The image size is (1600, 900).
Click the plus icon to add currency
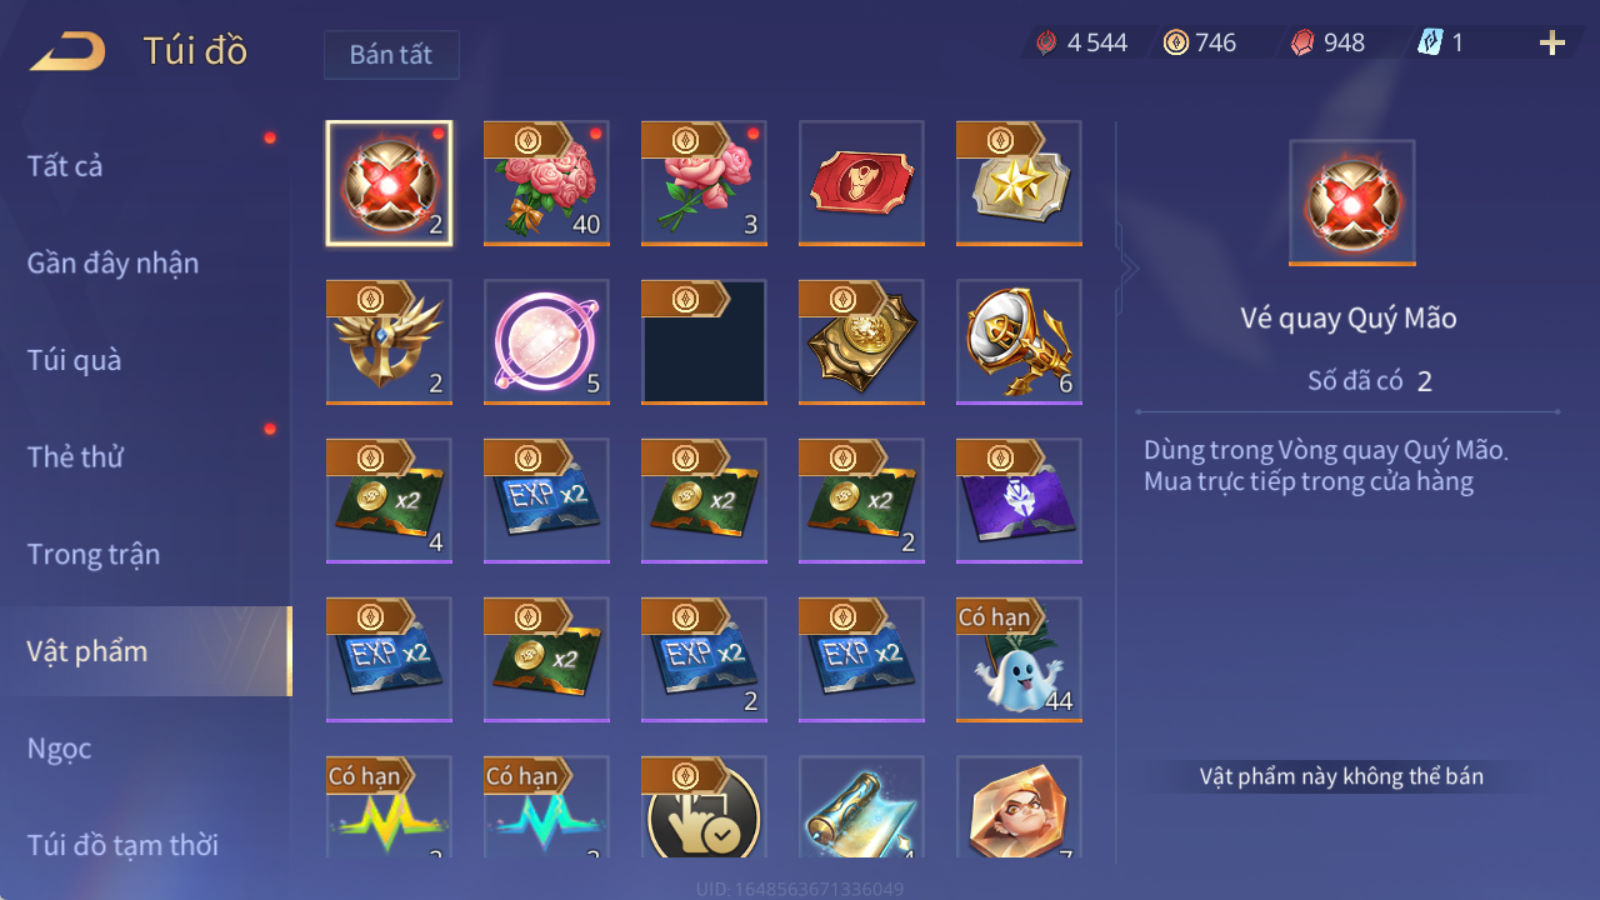[x=1552, y=43]
